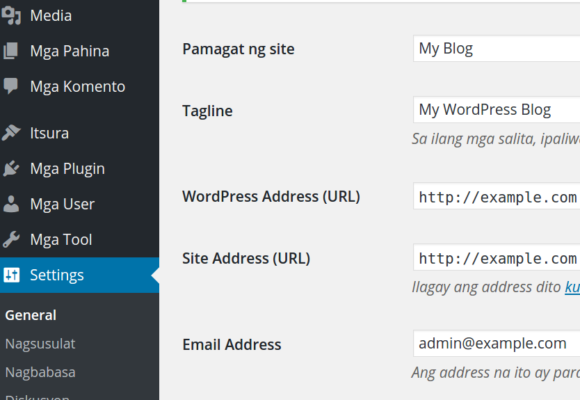Click the Mga Komento speech bubble icon

(x=11, y=86)
